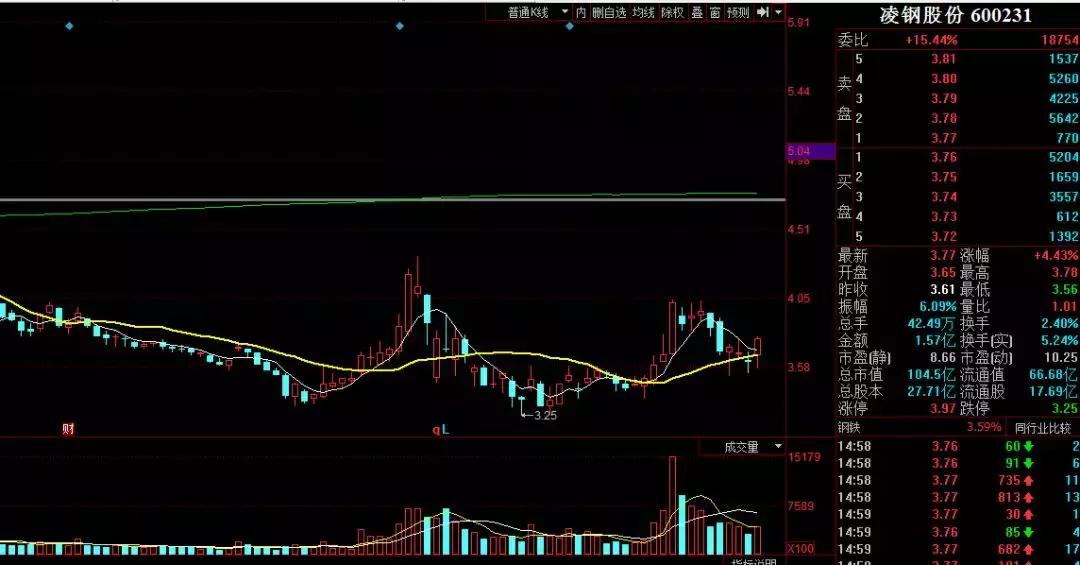Click the trade row with volume 60
This screenshot has width=1080, height=565.
pyautogui.click(x=958, y=446)
